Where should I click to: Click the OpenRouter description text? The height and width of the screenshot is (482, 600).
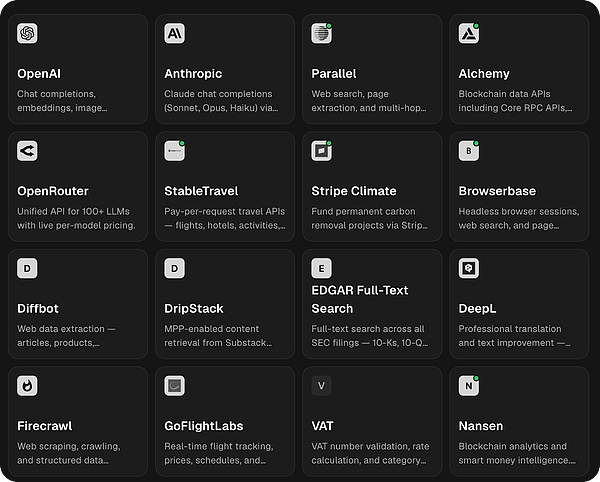tap(76, 218)
